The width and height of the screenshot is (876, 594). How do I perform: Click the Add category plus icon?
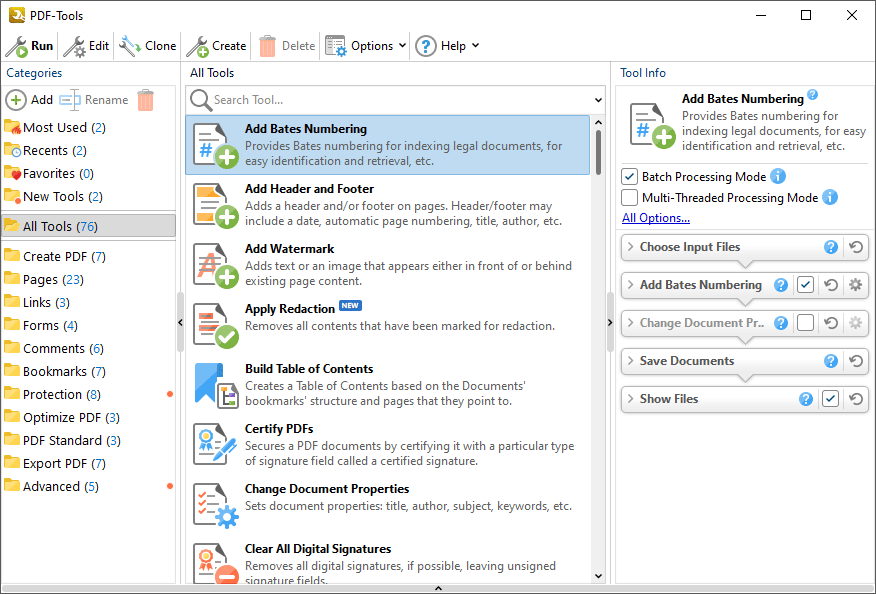(17, 100)
